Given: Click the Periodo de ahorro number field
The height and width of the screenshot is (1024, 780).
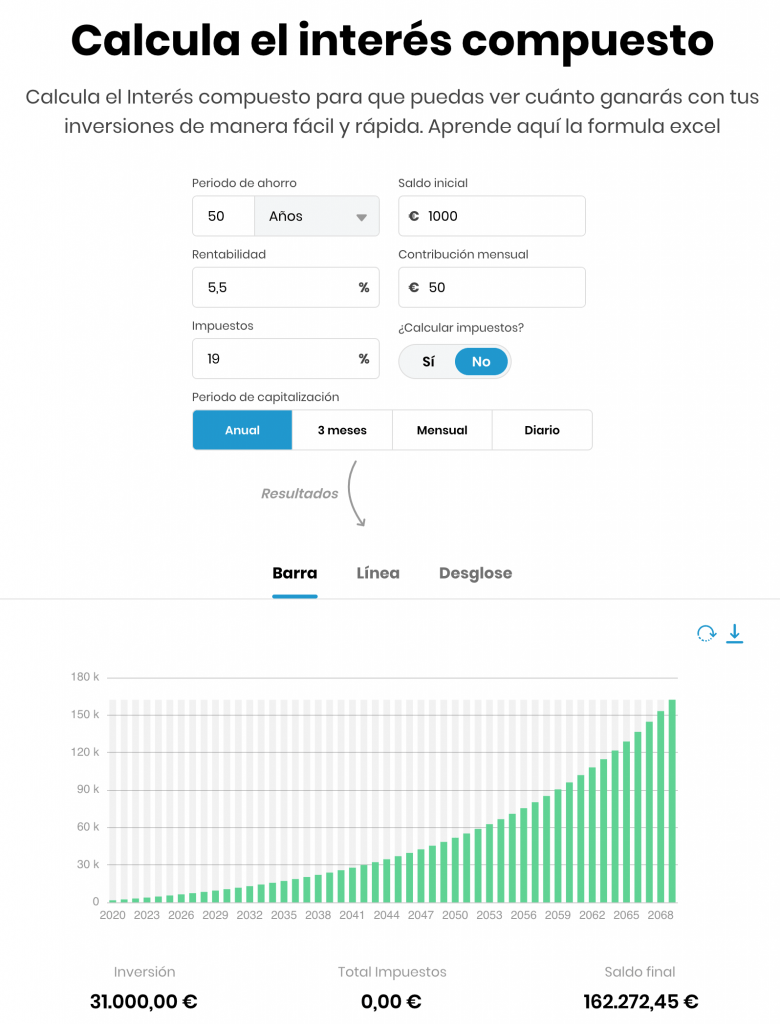Looking at the screenshot, I should pos(223,216).
